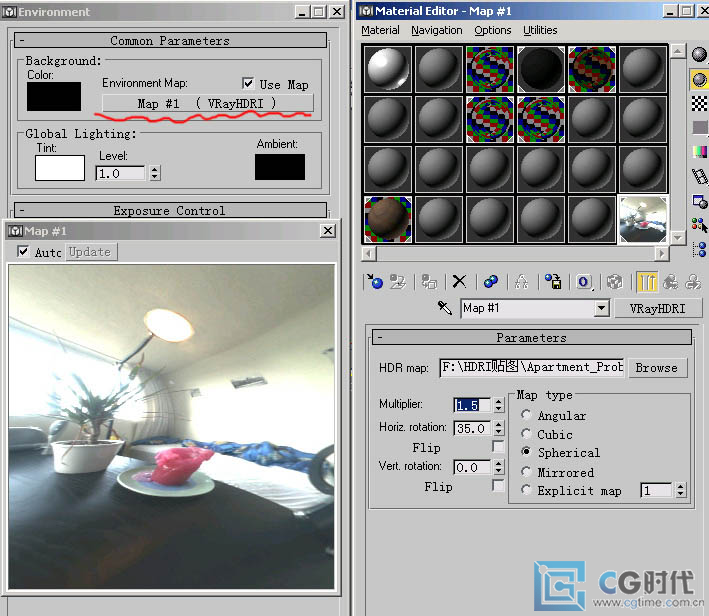
Task: Select Mirrored map type
Action: (x=526, y=472)
